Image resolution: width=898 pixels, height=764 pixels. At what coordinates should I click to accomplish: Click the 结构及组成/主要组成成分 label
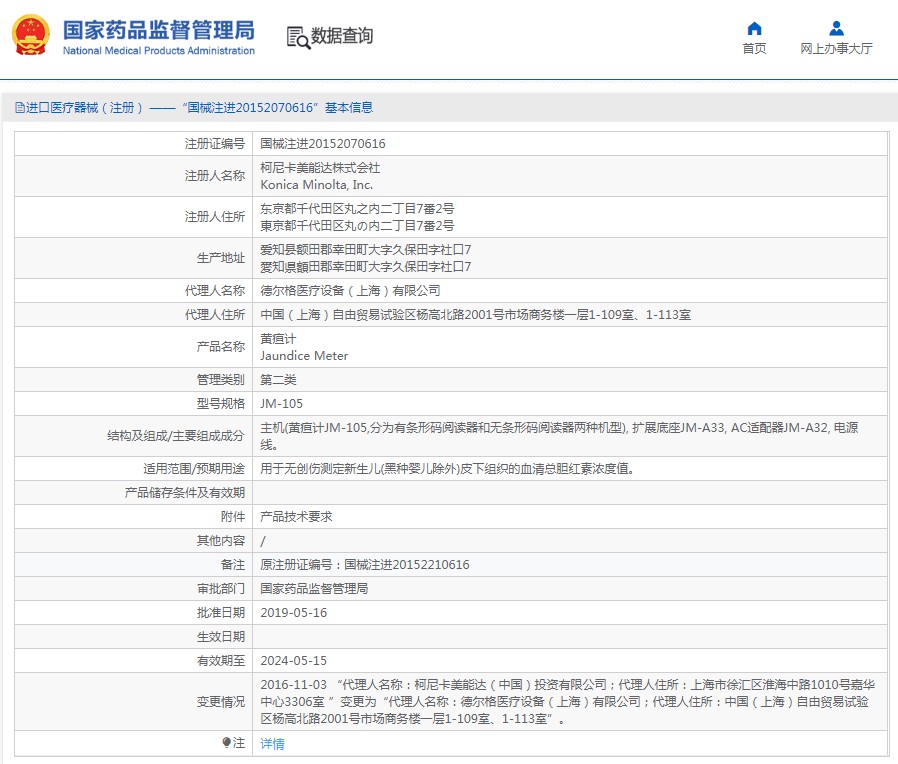pos(176,436)
